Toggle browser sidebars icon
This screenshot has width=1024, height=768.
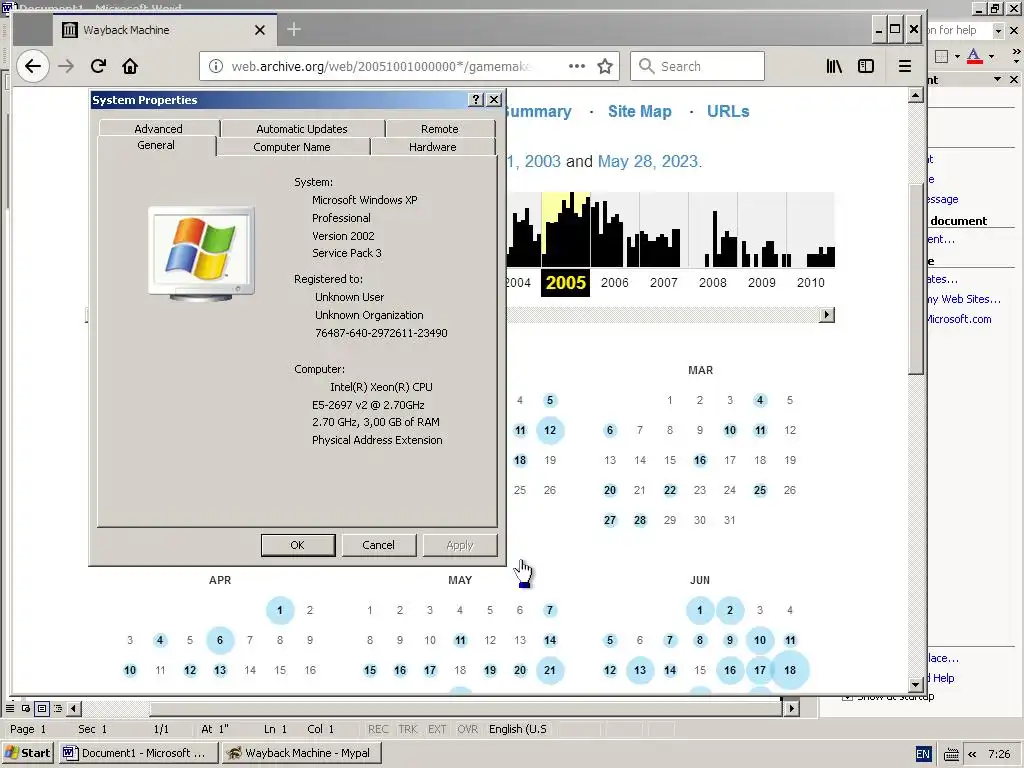tap(866, 66)
